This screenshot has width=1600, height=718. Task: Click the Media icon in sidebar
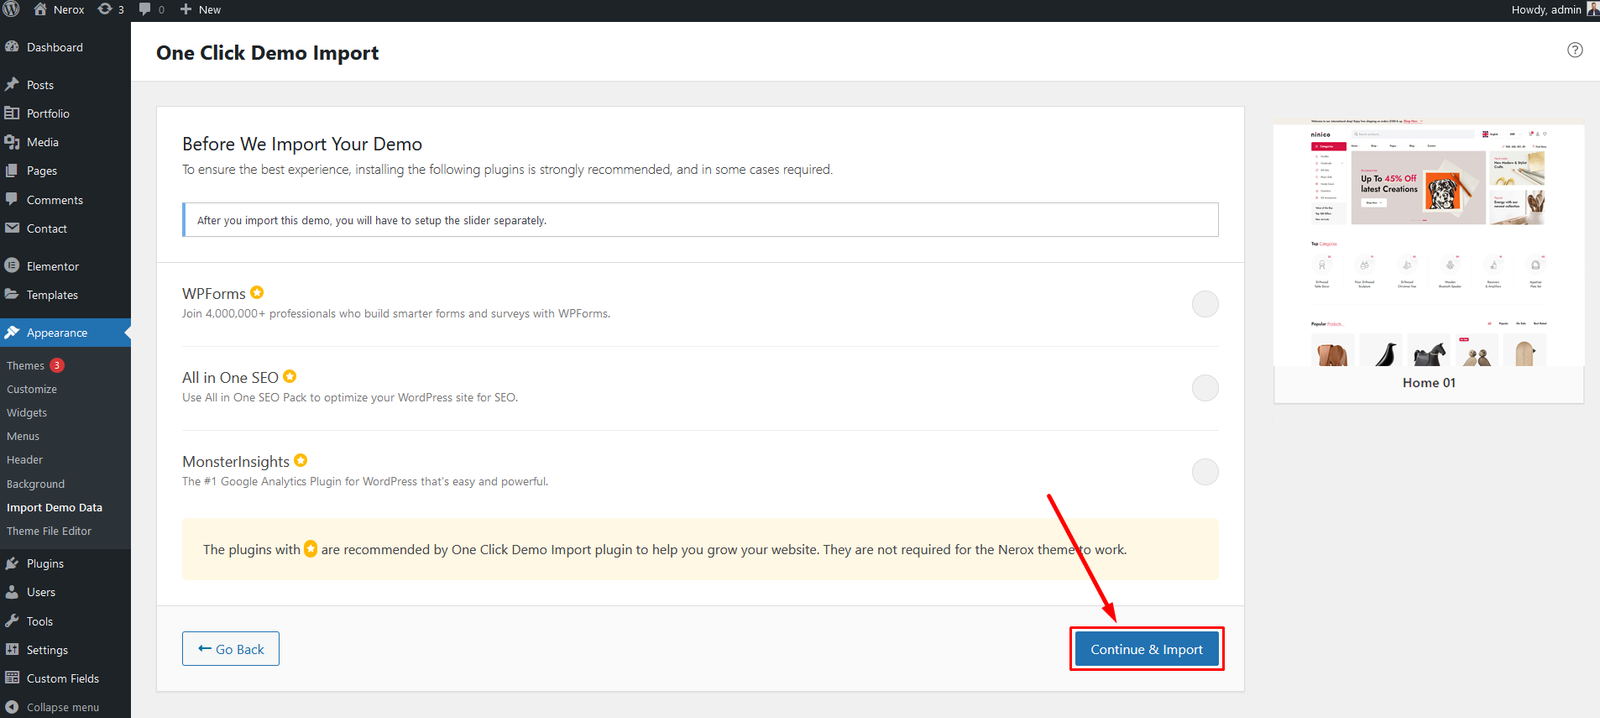click(x=12, y=142)
